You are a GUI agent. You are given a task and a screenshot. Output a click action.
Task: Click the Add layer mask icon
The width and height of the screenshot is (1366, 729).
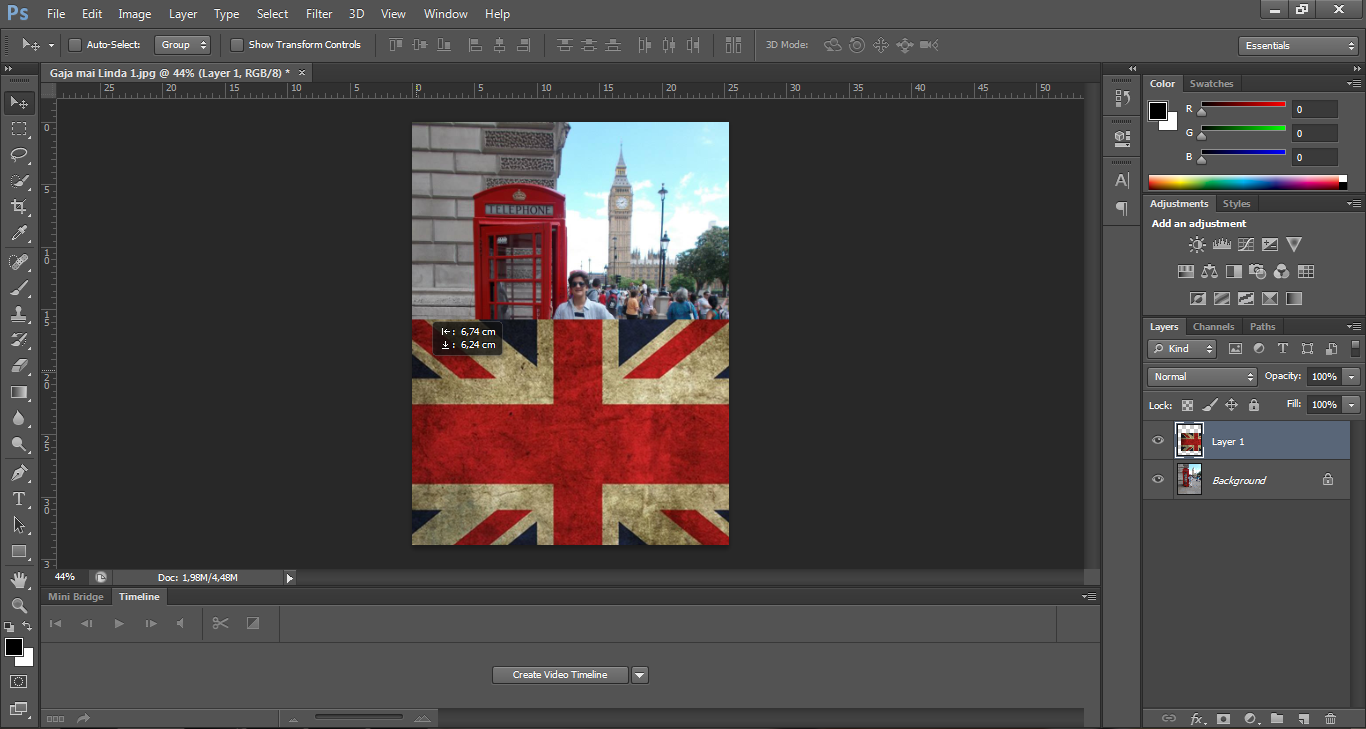click(1222, 718)
